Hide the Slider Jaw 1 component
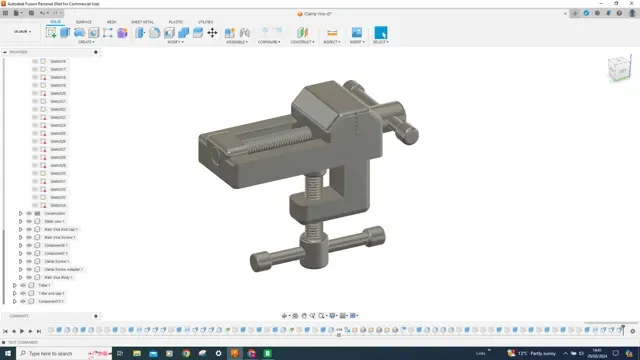640x360 pixels. pos(29,221)
